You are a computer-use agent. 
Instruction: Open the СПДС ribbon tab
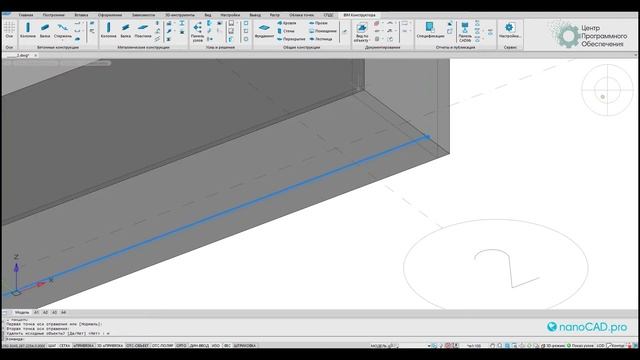(x=328, y=15)
